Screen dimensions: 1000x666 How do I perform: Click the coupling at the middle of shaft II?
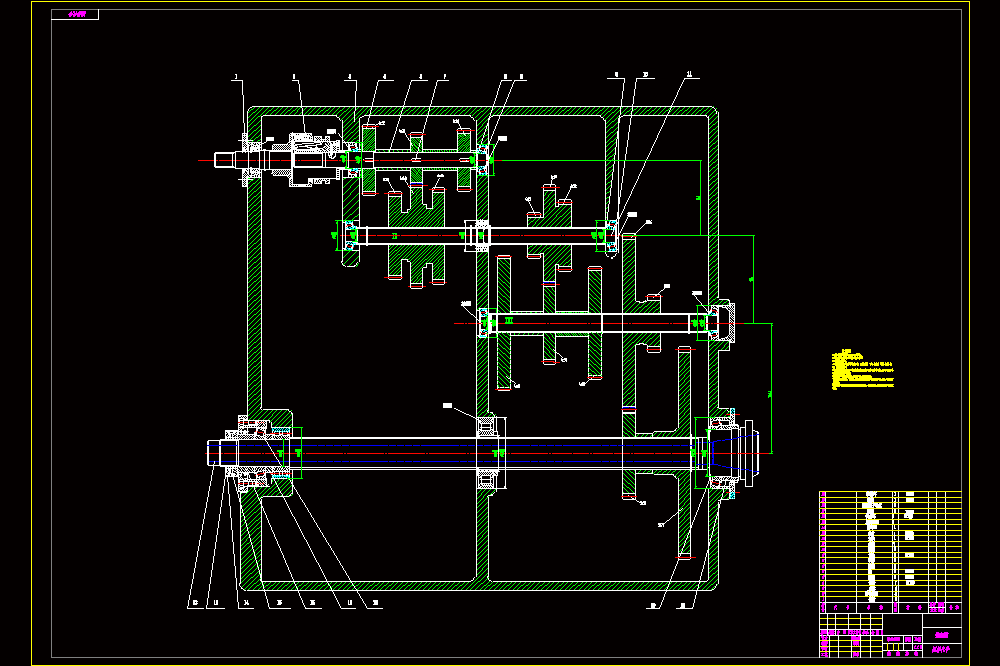click(478, 235)
